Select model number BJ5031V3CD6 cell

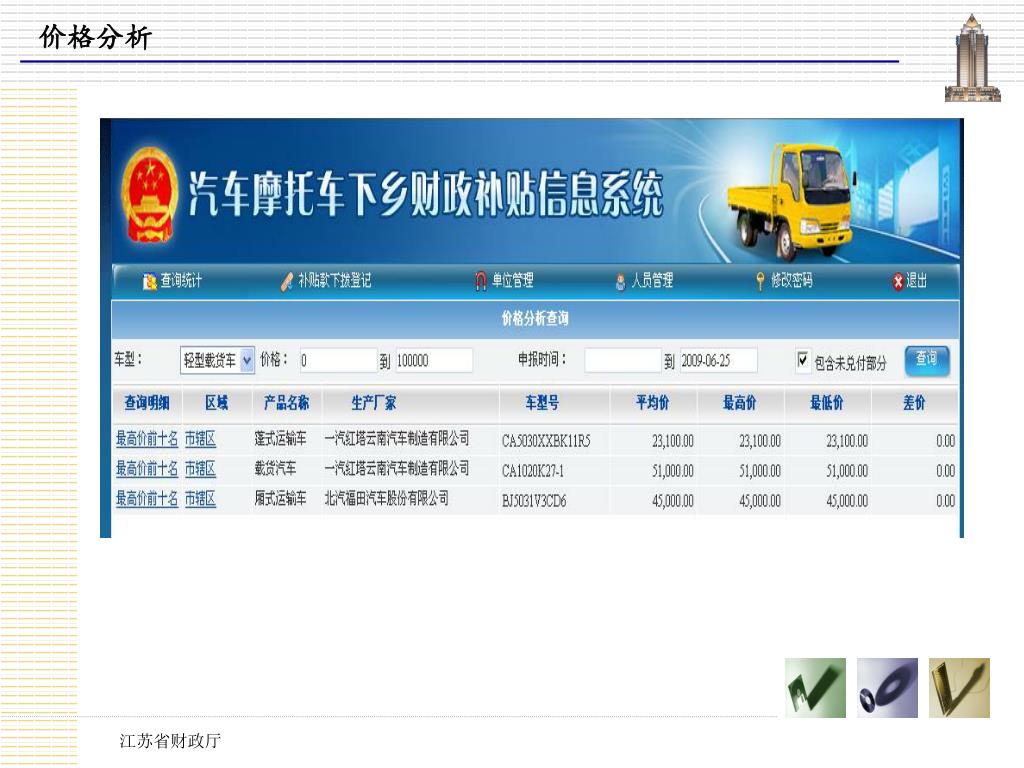click(534, 501)
